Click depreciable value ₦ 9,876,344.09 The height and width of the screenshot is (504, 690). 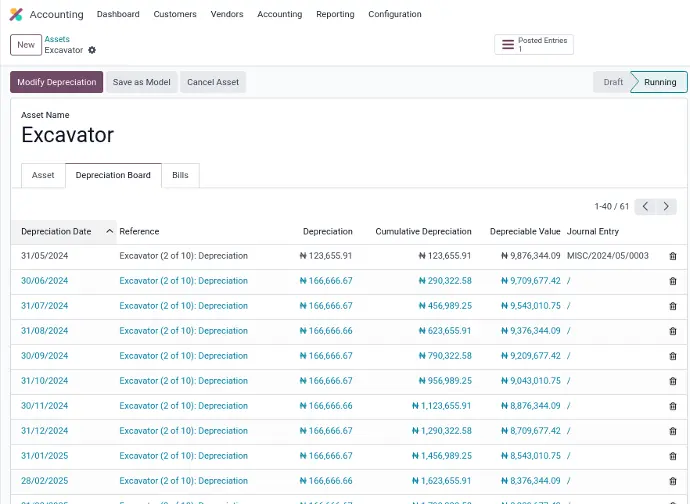531,256
